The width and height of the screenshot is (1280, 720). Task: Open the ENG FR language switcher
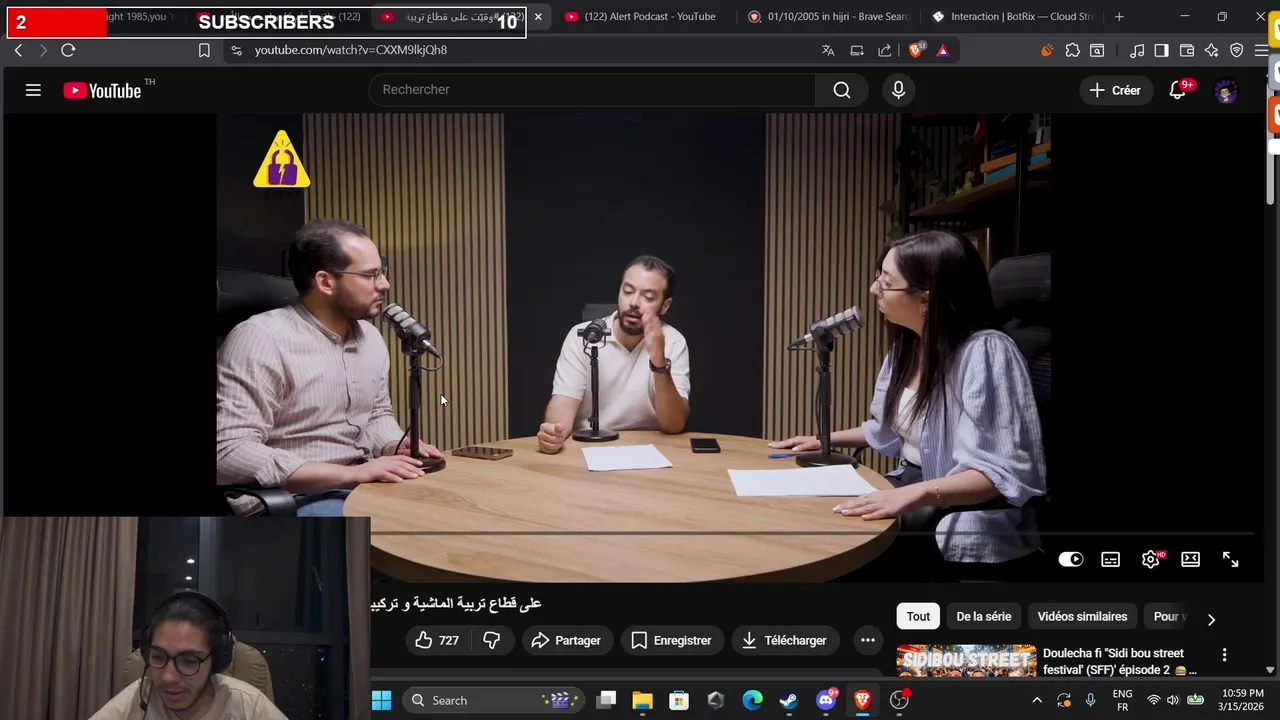[x=1122, y=700]
